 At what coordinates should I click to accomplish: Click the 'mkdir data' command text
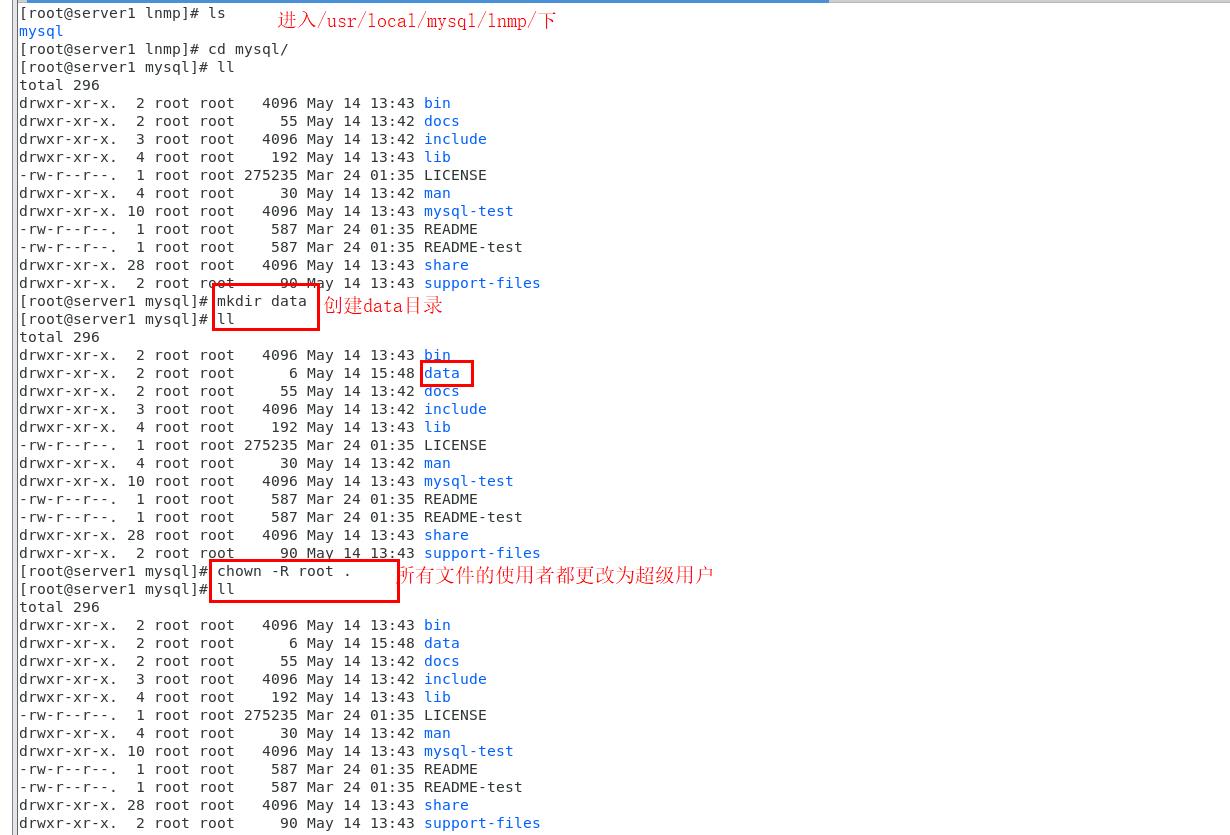tap(262, 301)
